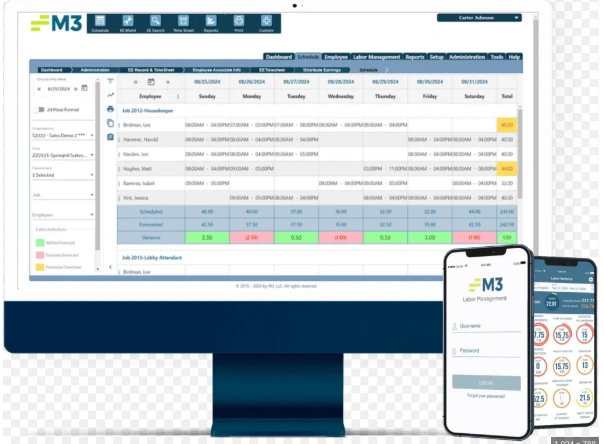This screenshot has height=444, width=604.
Task: Go to previous pay week arrow
Action: click(x=39, y=89)
